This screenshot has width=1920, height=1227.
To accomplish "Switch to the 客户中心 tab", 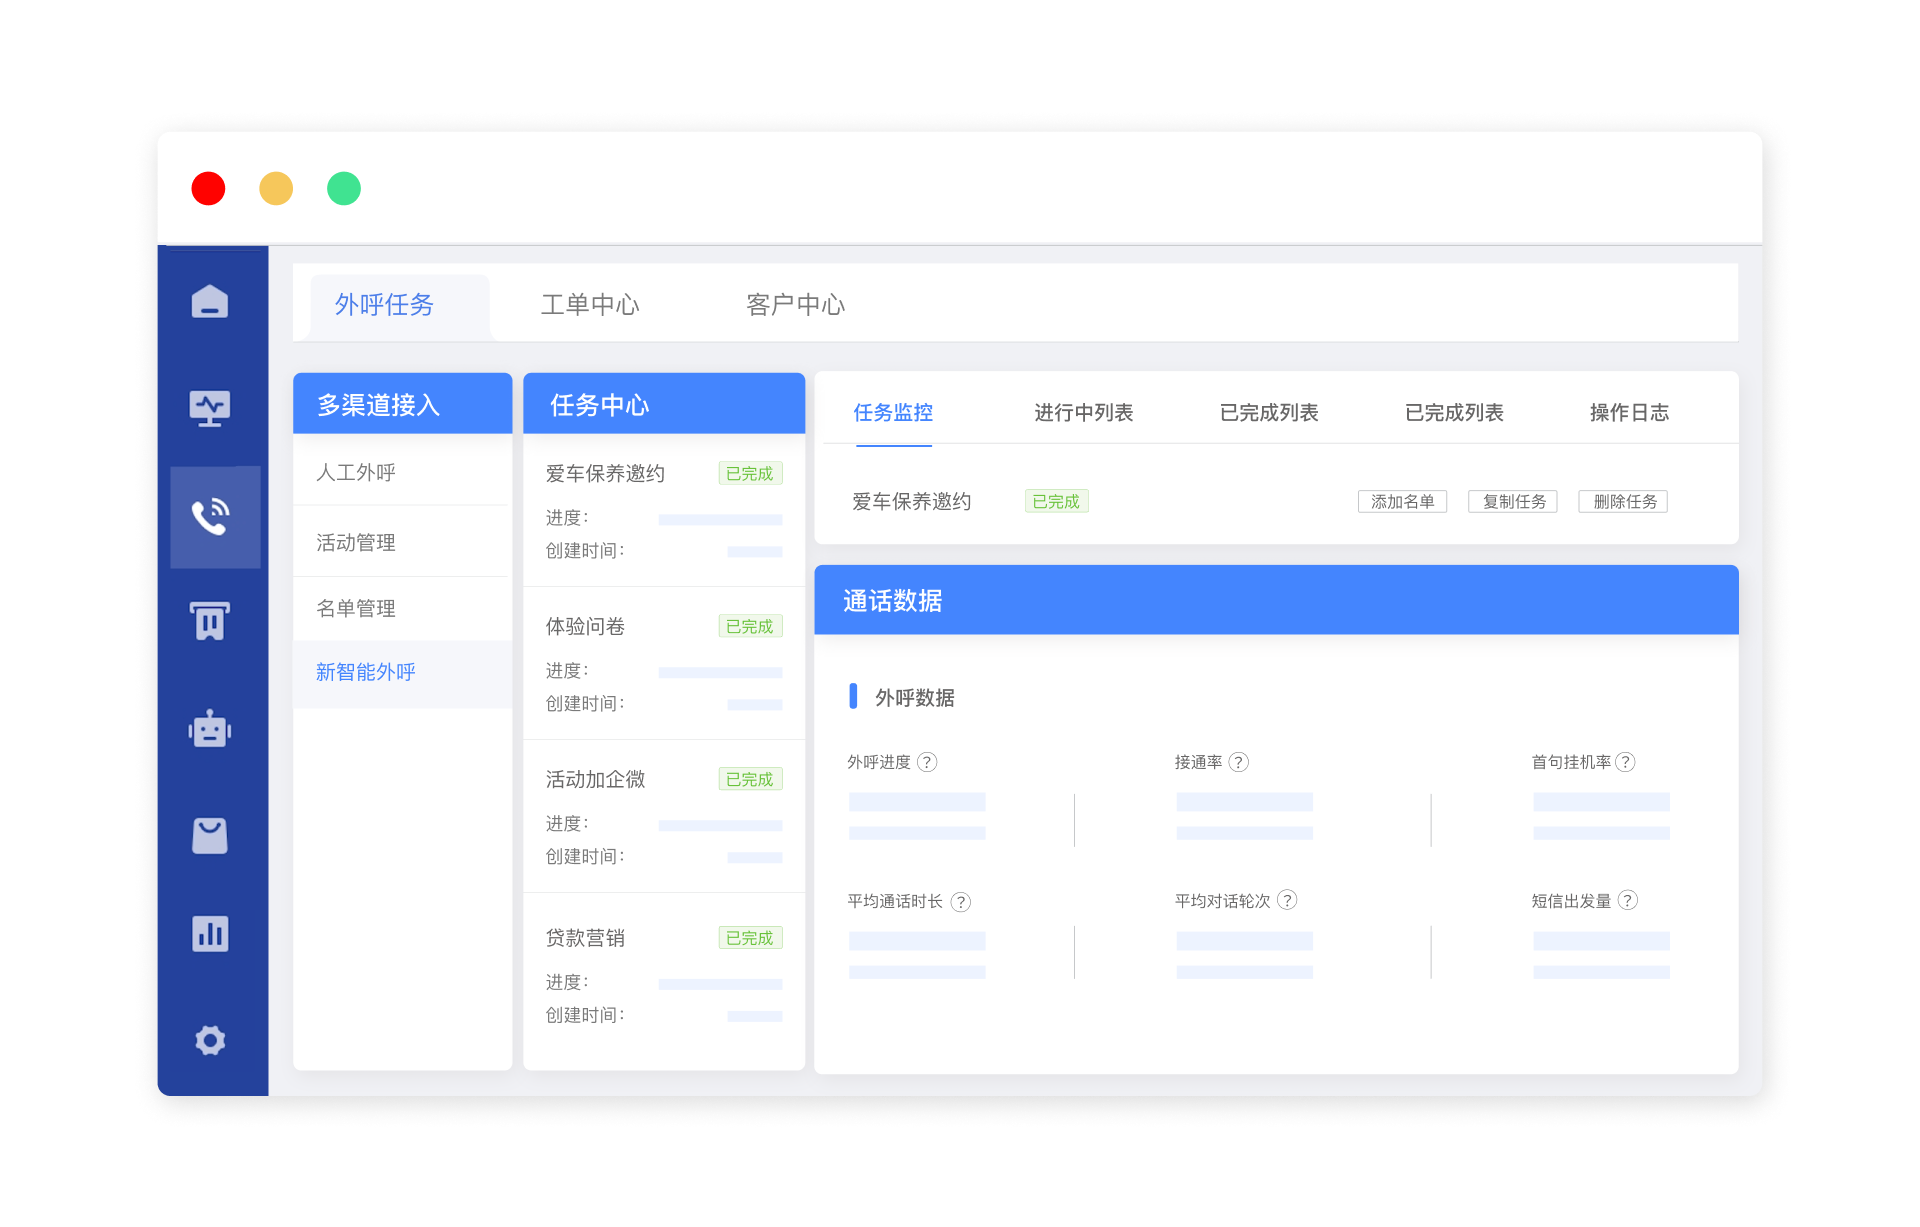I will [x=795, y=305].
